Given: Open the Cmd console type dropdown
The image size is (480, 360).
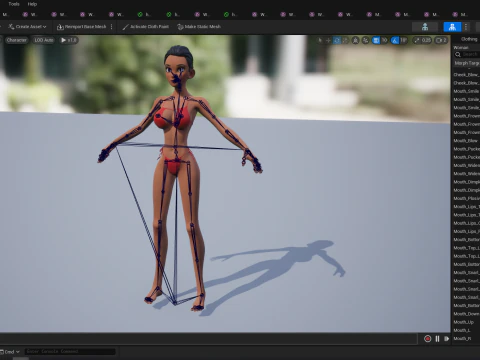Looking at the screenshot, I should (x=10, y=352).
